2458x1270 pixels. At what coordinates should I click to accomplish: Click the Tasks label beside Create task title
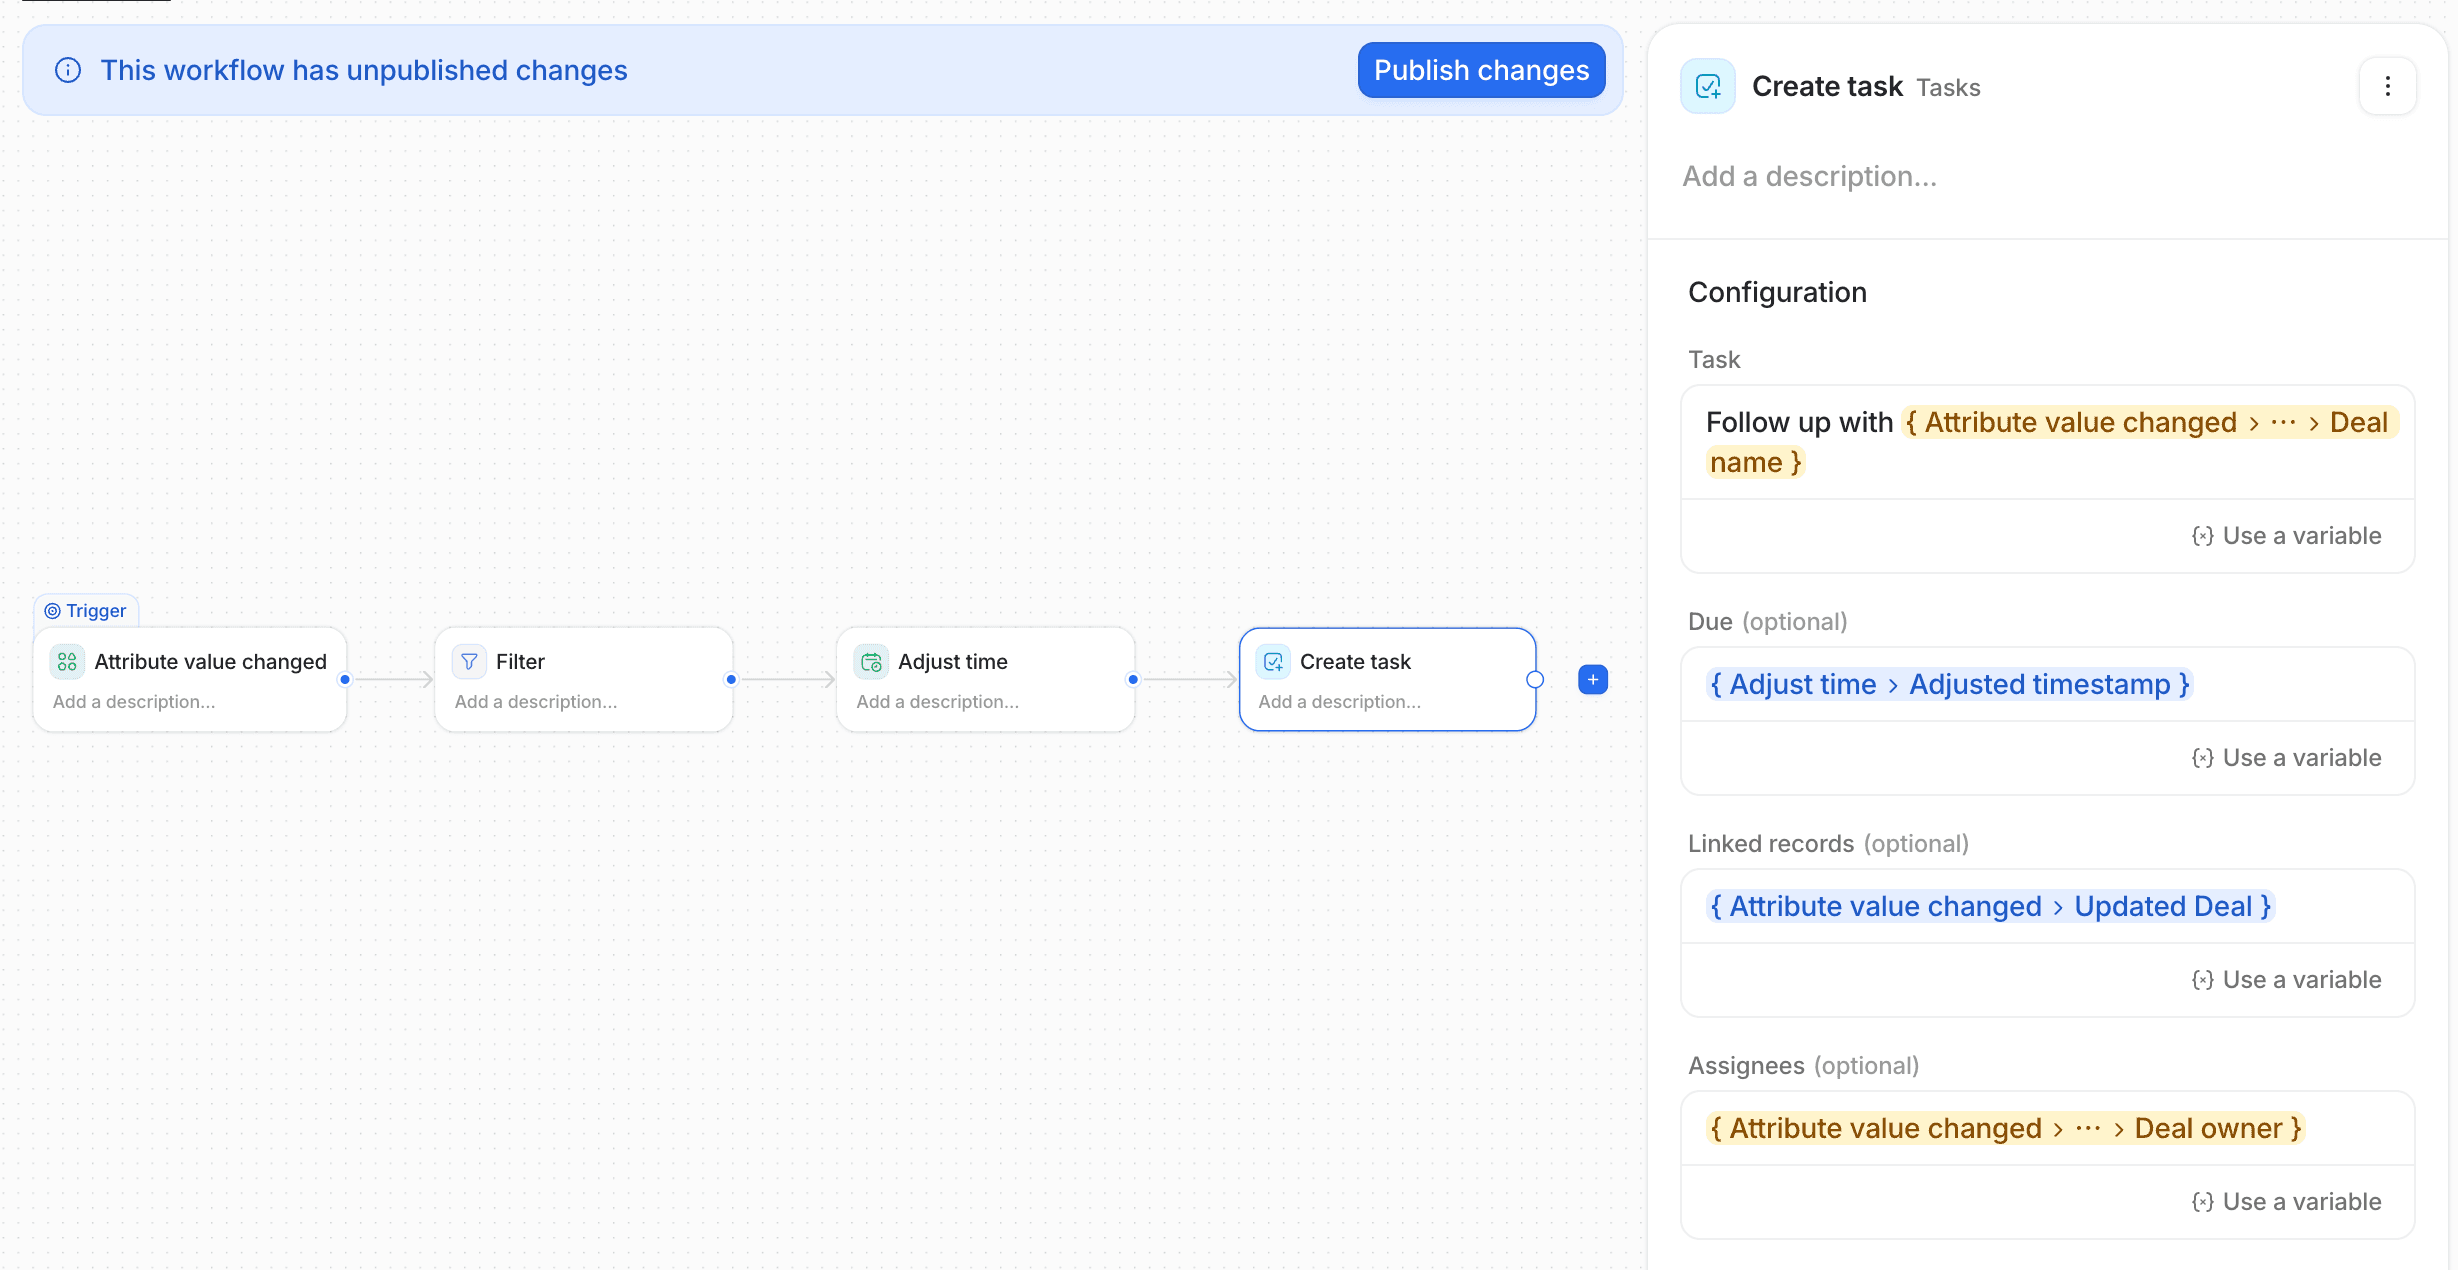click(1948, 88)
